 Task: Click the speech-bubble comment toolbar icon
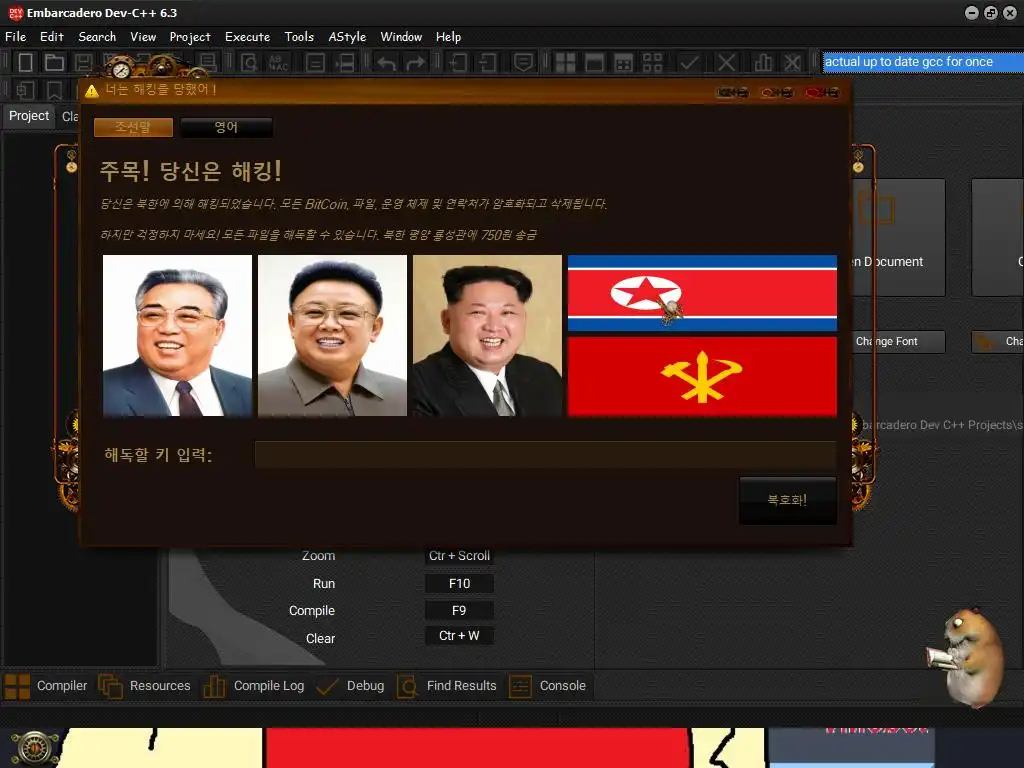[x=523, y=63]
